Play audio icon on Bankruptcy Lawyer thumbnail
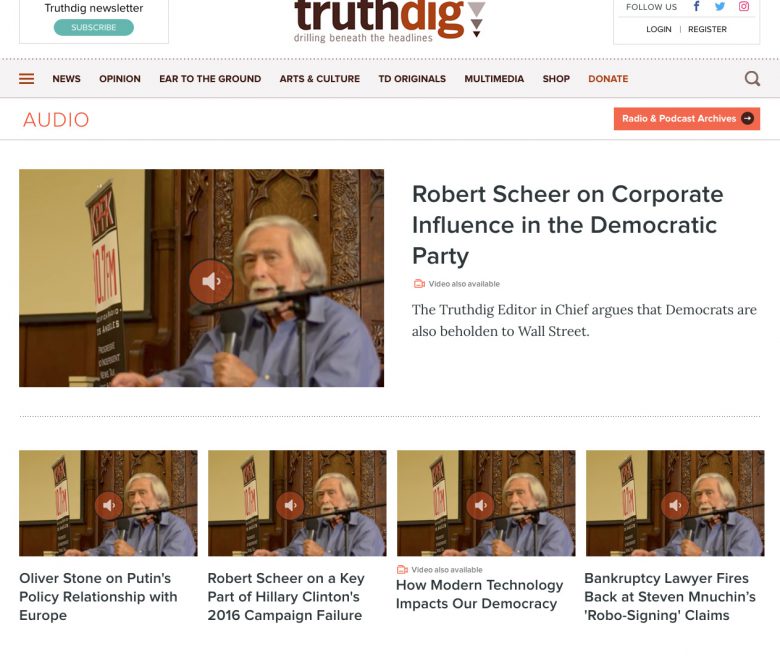 [675, 505]
